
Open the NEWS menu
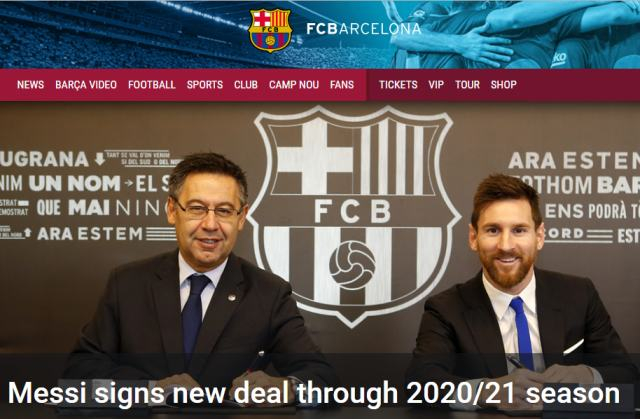[x=31, y=84]
